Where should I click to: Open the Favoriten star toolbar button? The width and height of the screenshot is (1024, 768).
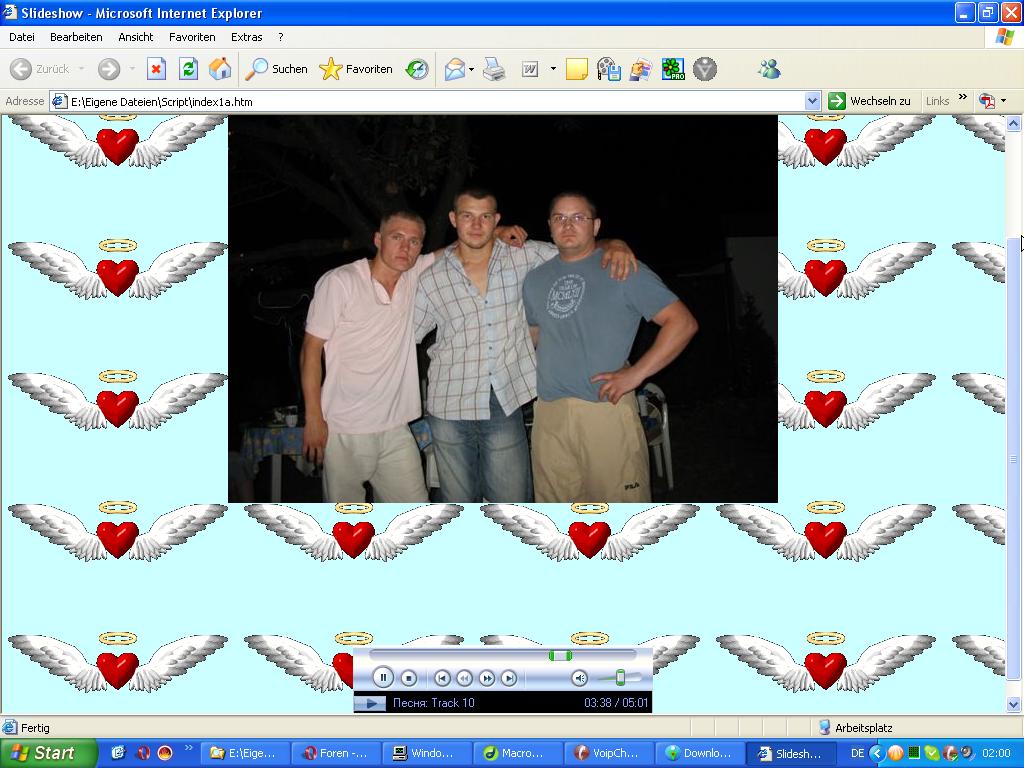point(356,69)
